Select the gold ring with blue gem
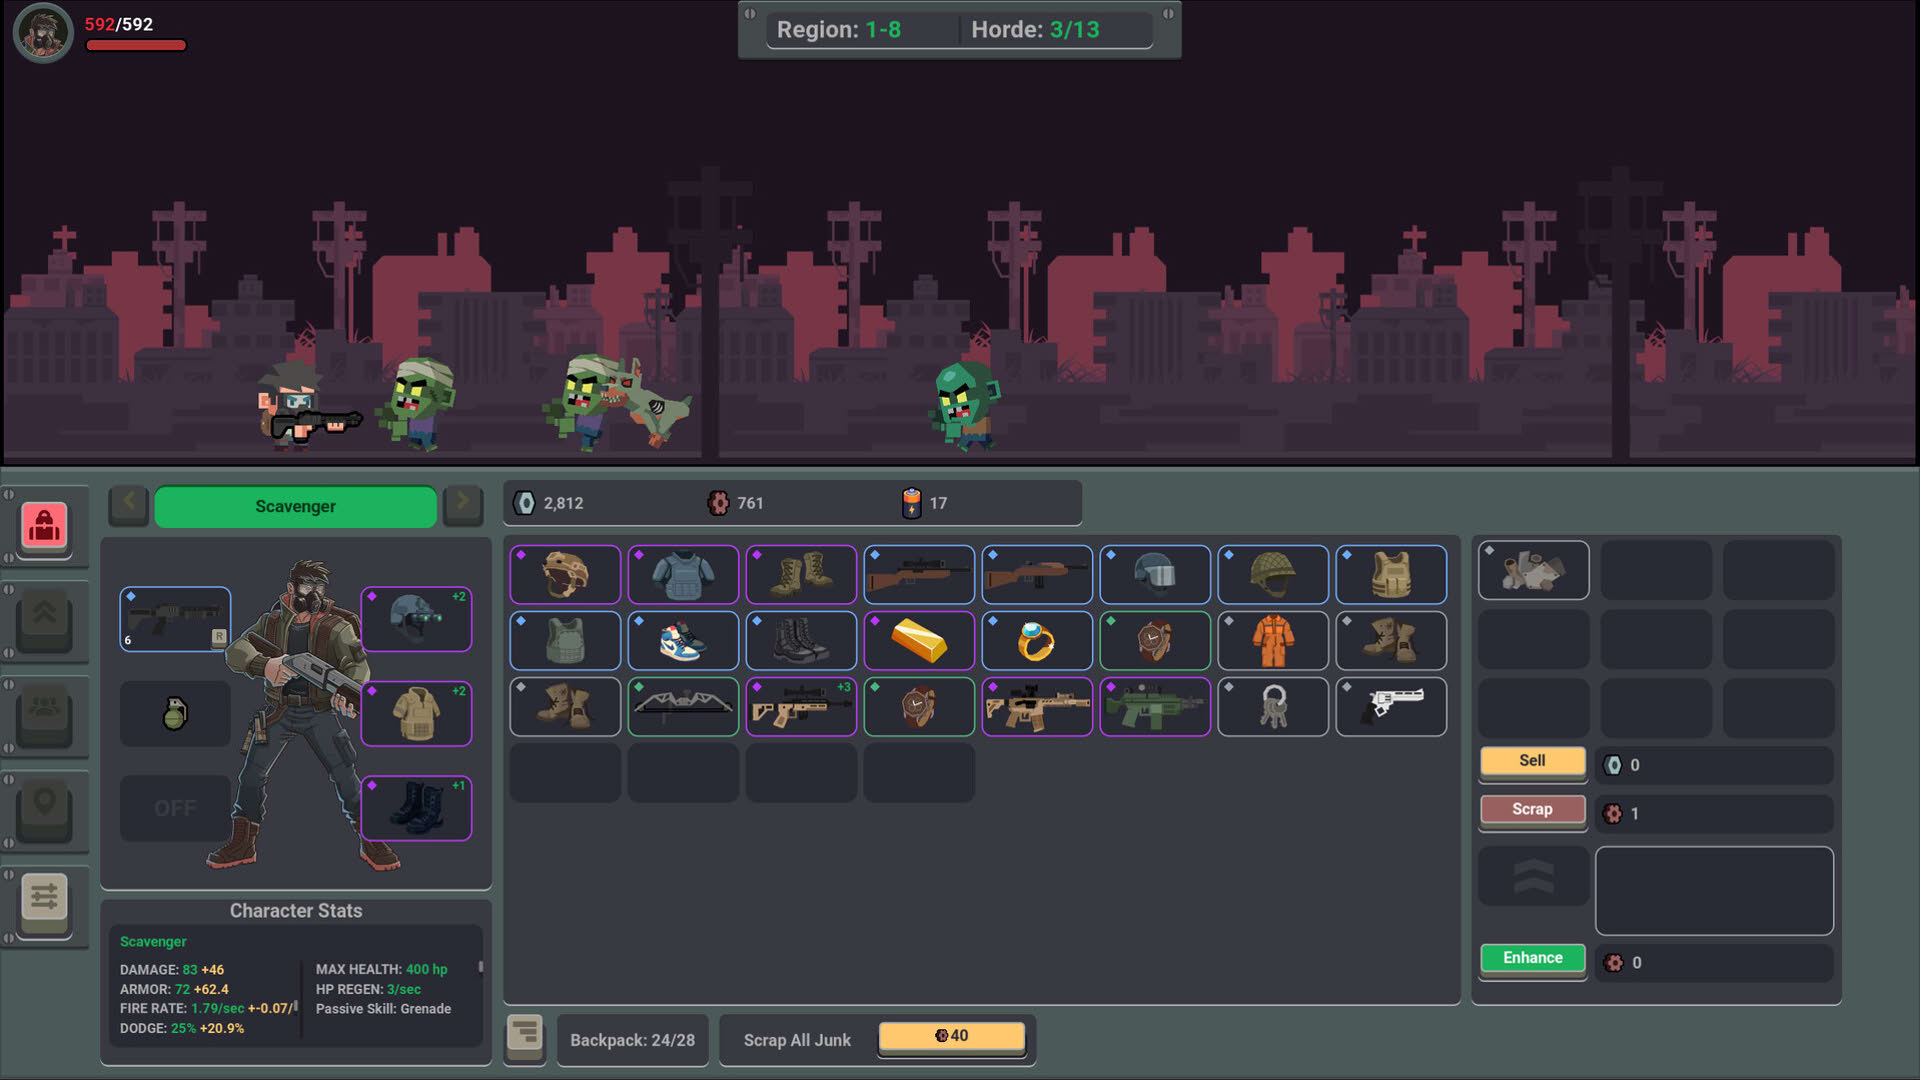1920x1080 pixels. (x=1037, y=641)
